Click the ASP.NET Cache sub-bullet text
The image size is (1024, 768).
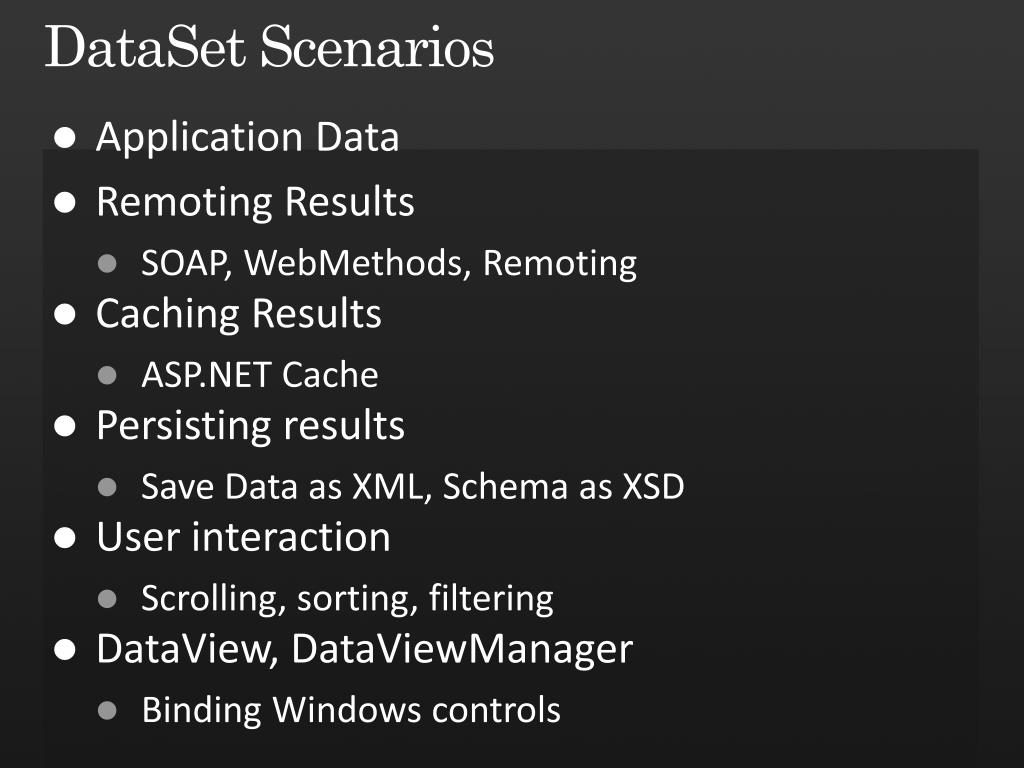(x=260, y=375)
